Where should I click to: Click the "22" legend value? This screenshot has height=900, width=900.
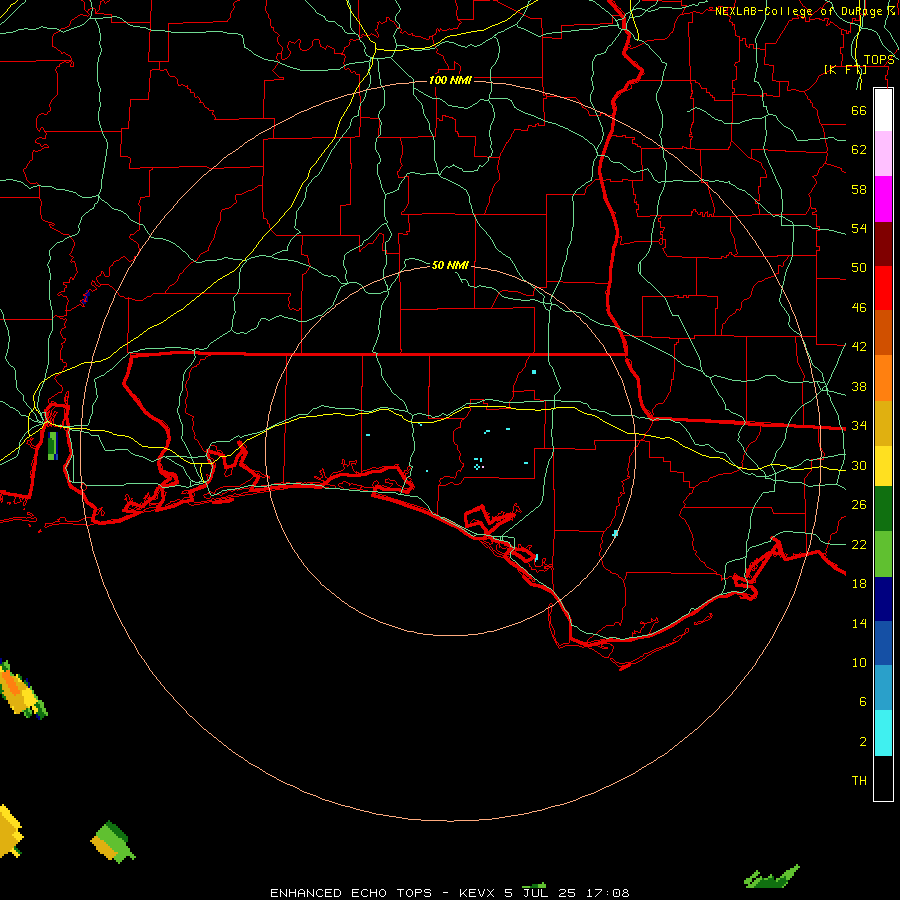tap(859, 545)
